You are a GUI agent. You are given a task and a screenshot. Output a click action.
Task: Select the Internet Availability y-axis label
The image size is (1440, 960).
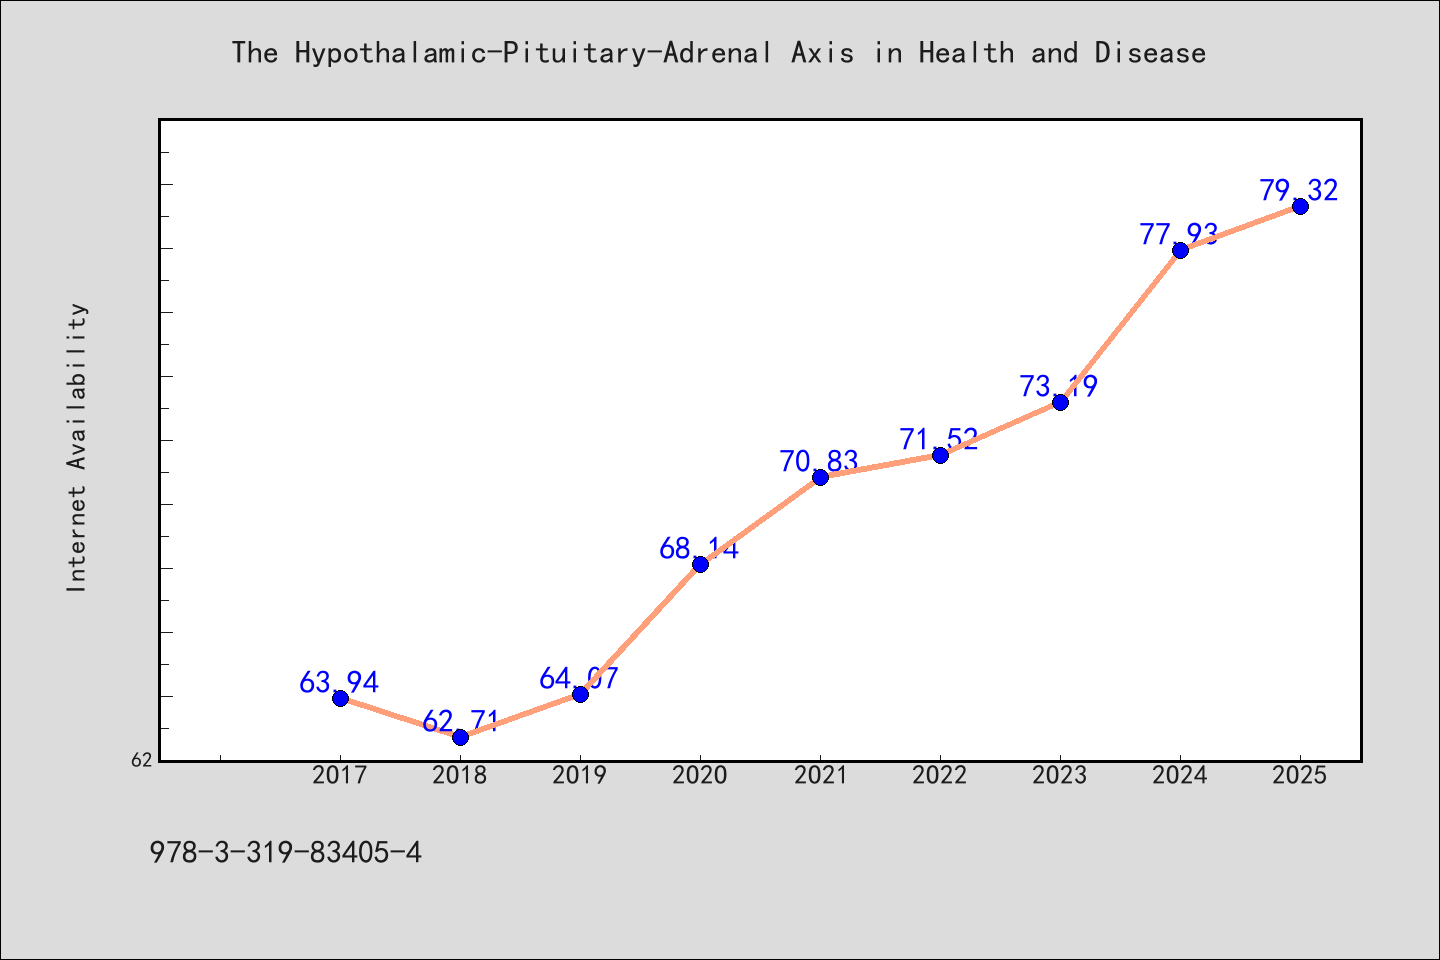point(77,447)
